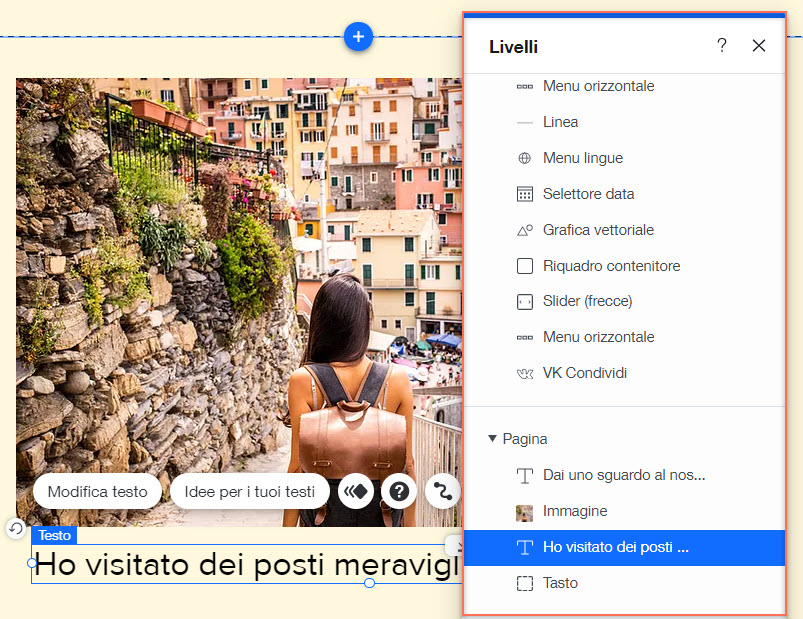Select the Riquadro contenitore layer
This screenshot has height=619, width=803.
pos(624,266)
